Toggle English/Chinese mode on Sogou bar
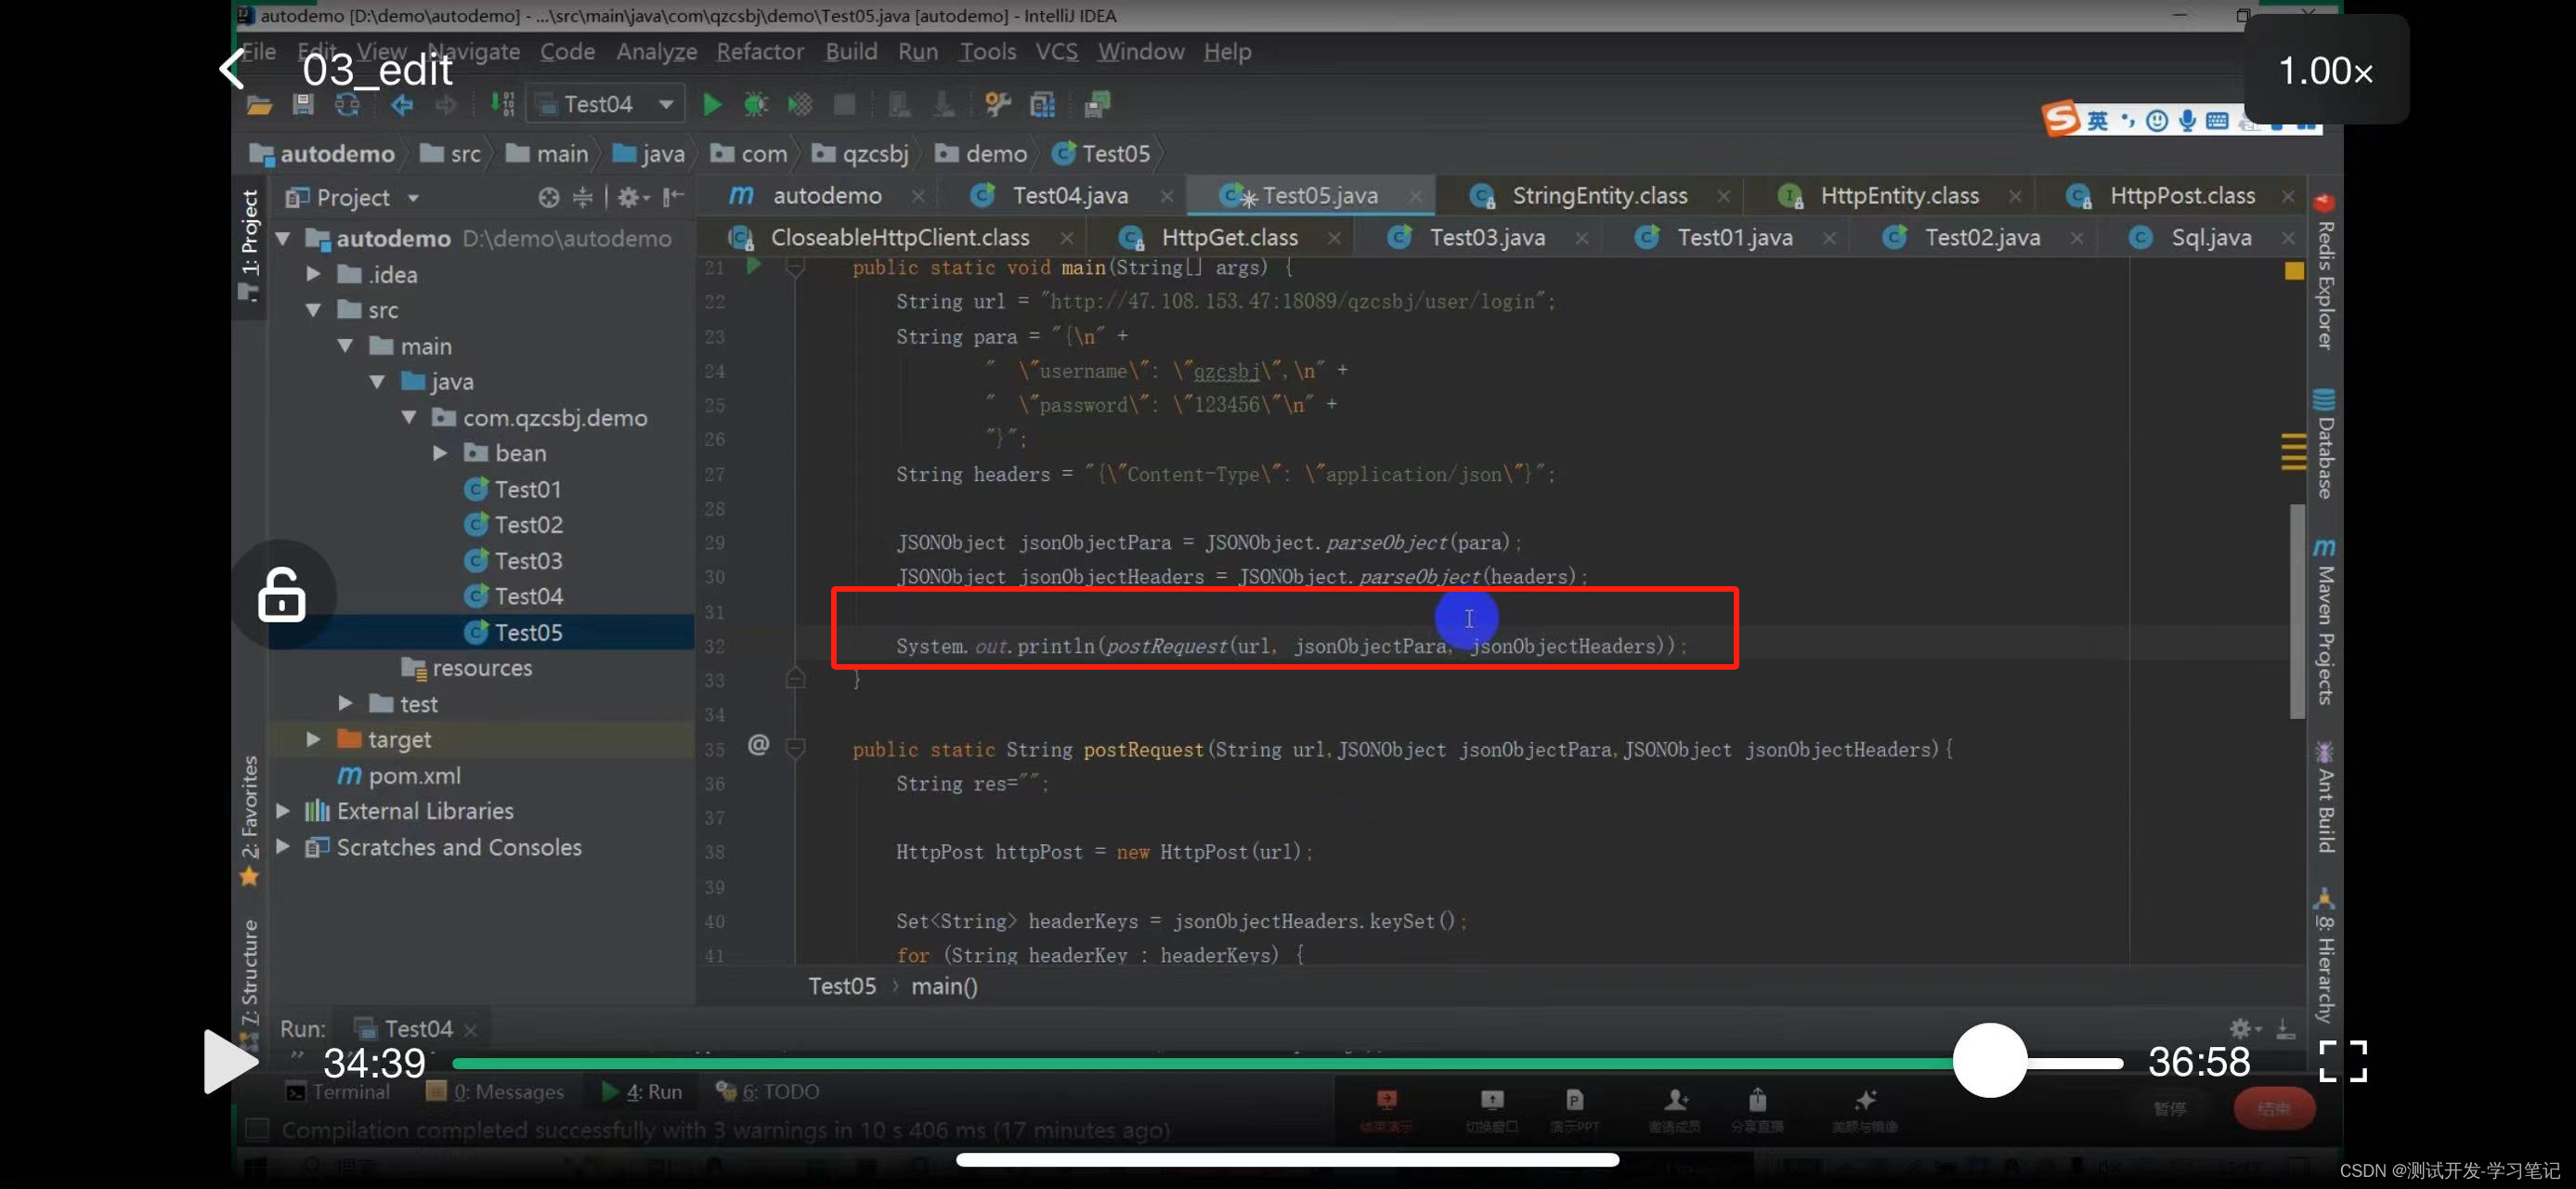The width and height of the screenshot is (2576, 1189). (2098, 121)
